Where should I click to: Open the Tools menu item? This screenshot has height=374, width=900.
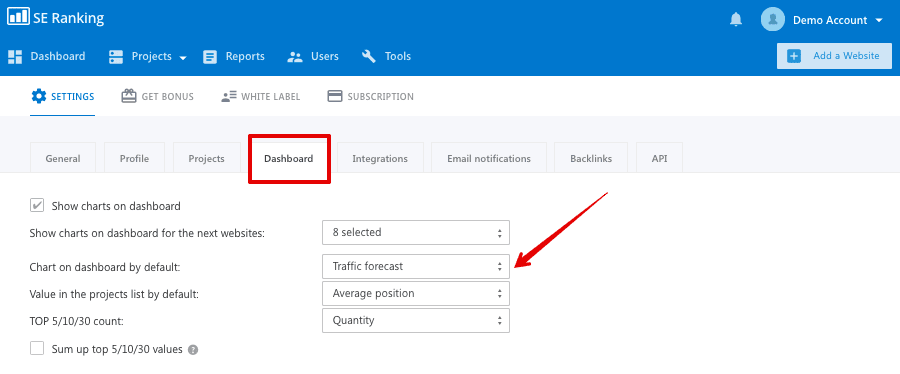[398, 56]
